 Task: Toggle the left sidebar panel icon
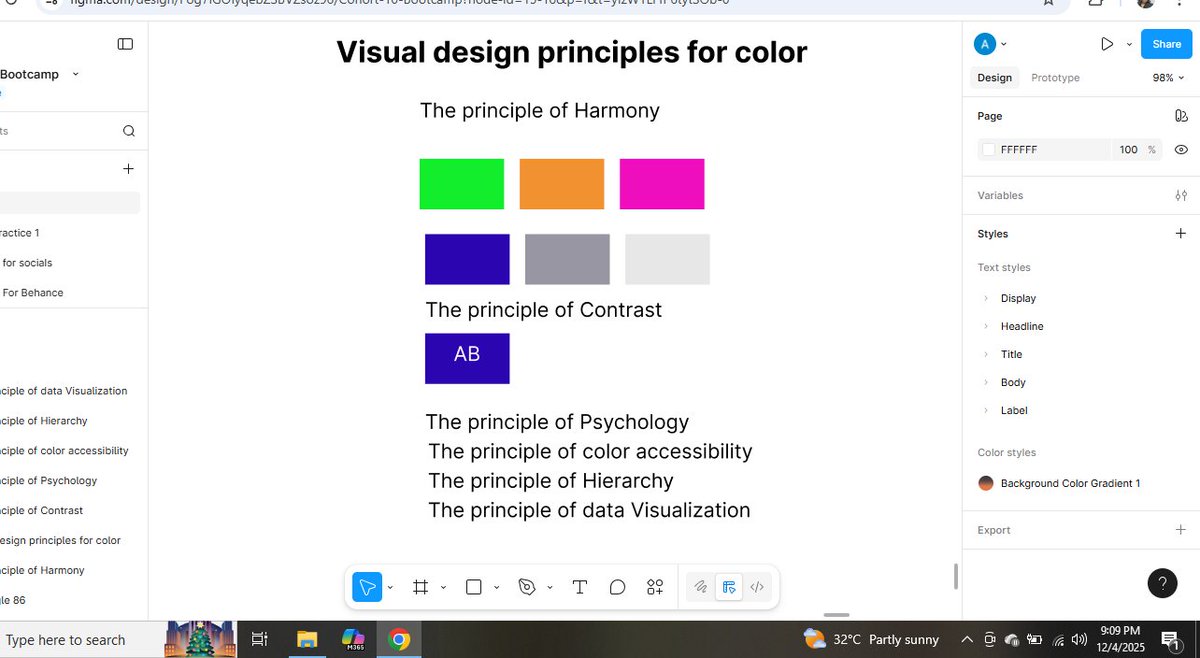[125, 44]
